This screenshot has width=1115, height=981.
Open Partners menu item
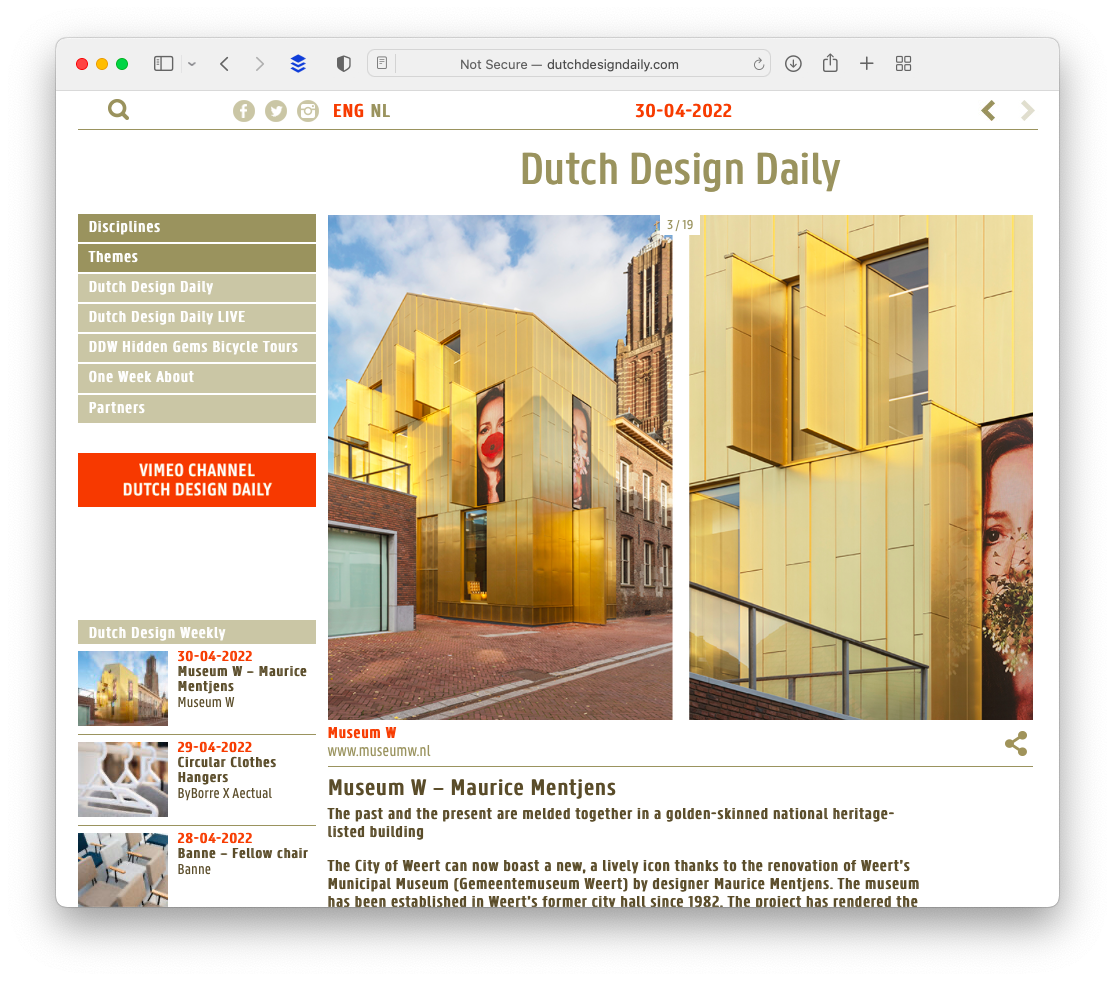(x=197, y=408)
